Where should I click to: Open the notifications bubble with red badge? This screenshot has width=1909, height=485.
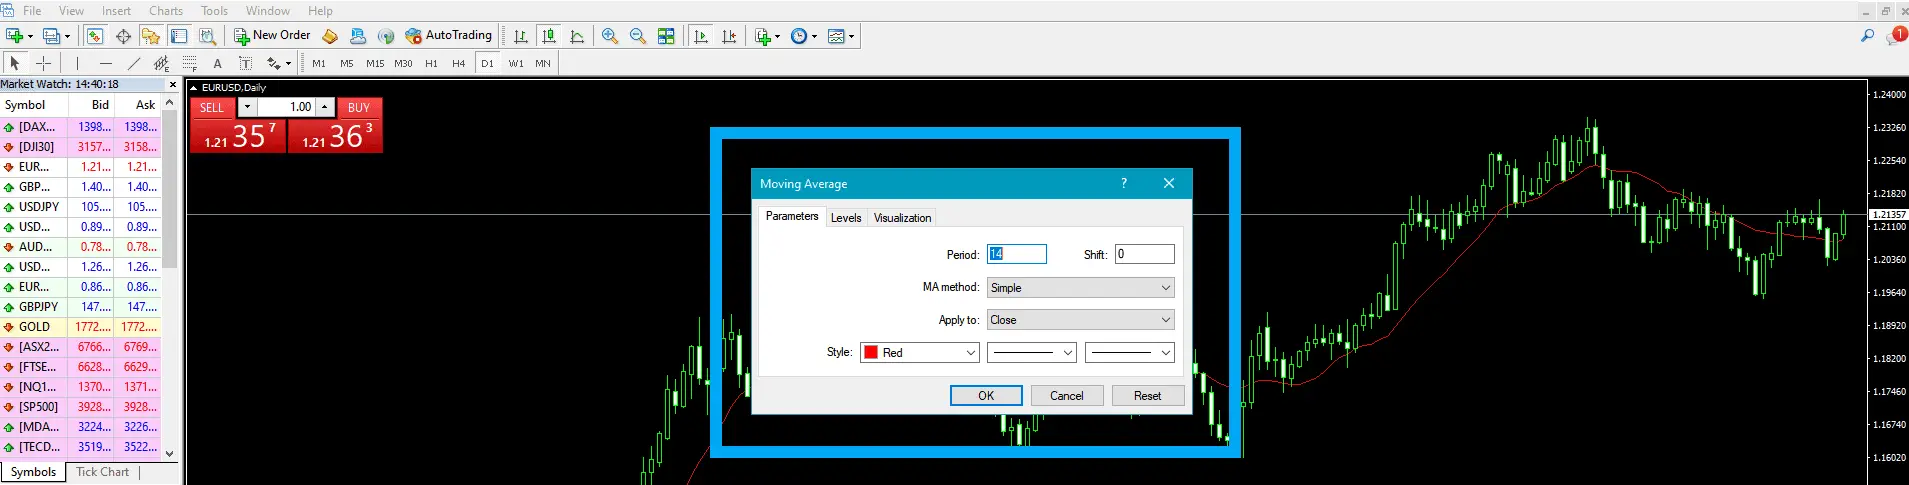pyautogui.click(x=1896, y=36)
